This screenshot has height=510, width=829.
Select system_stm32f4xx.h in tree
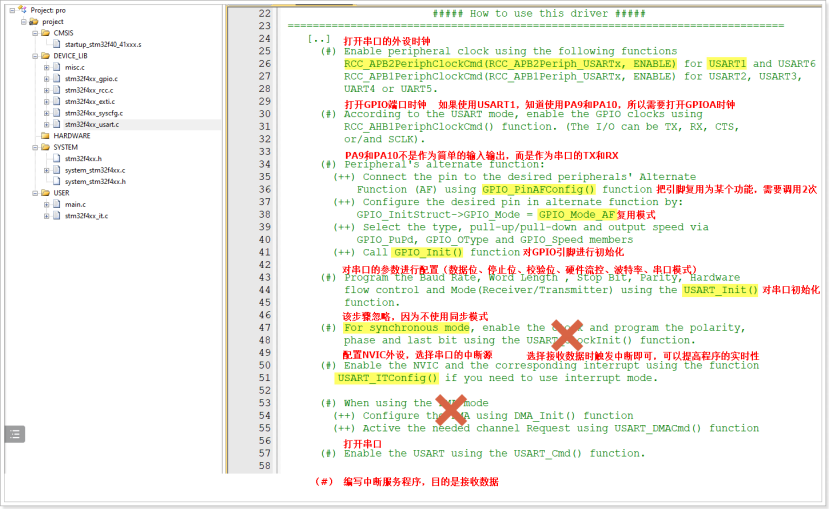pos(95,181)
